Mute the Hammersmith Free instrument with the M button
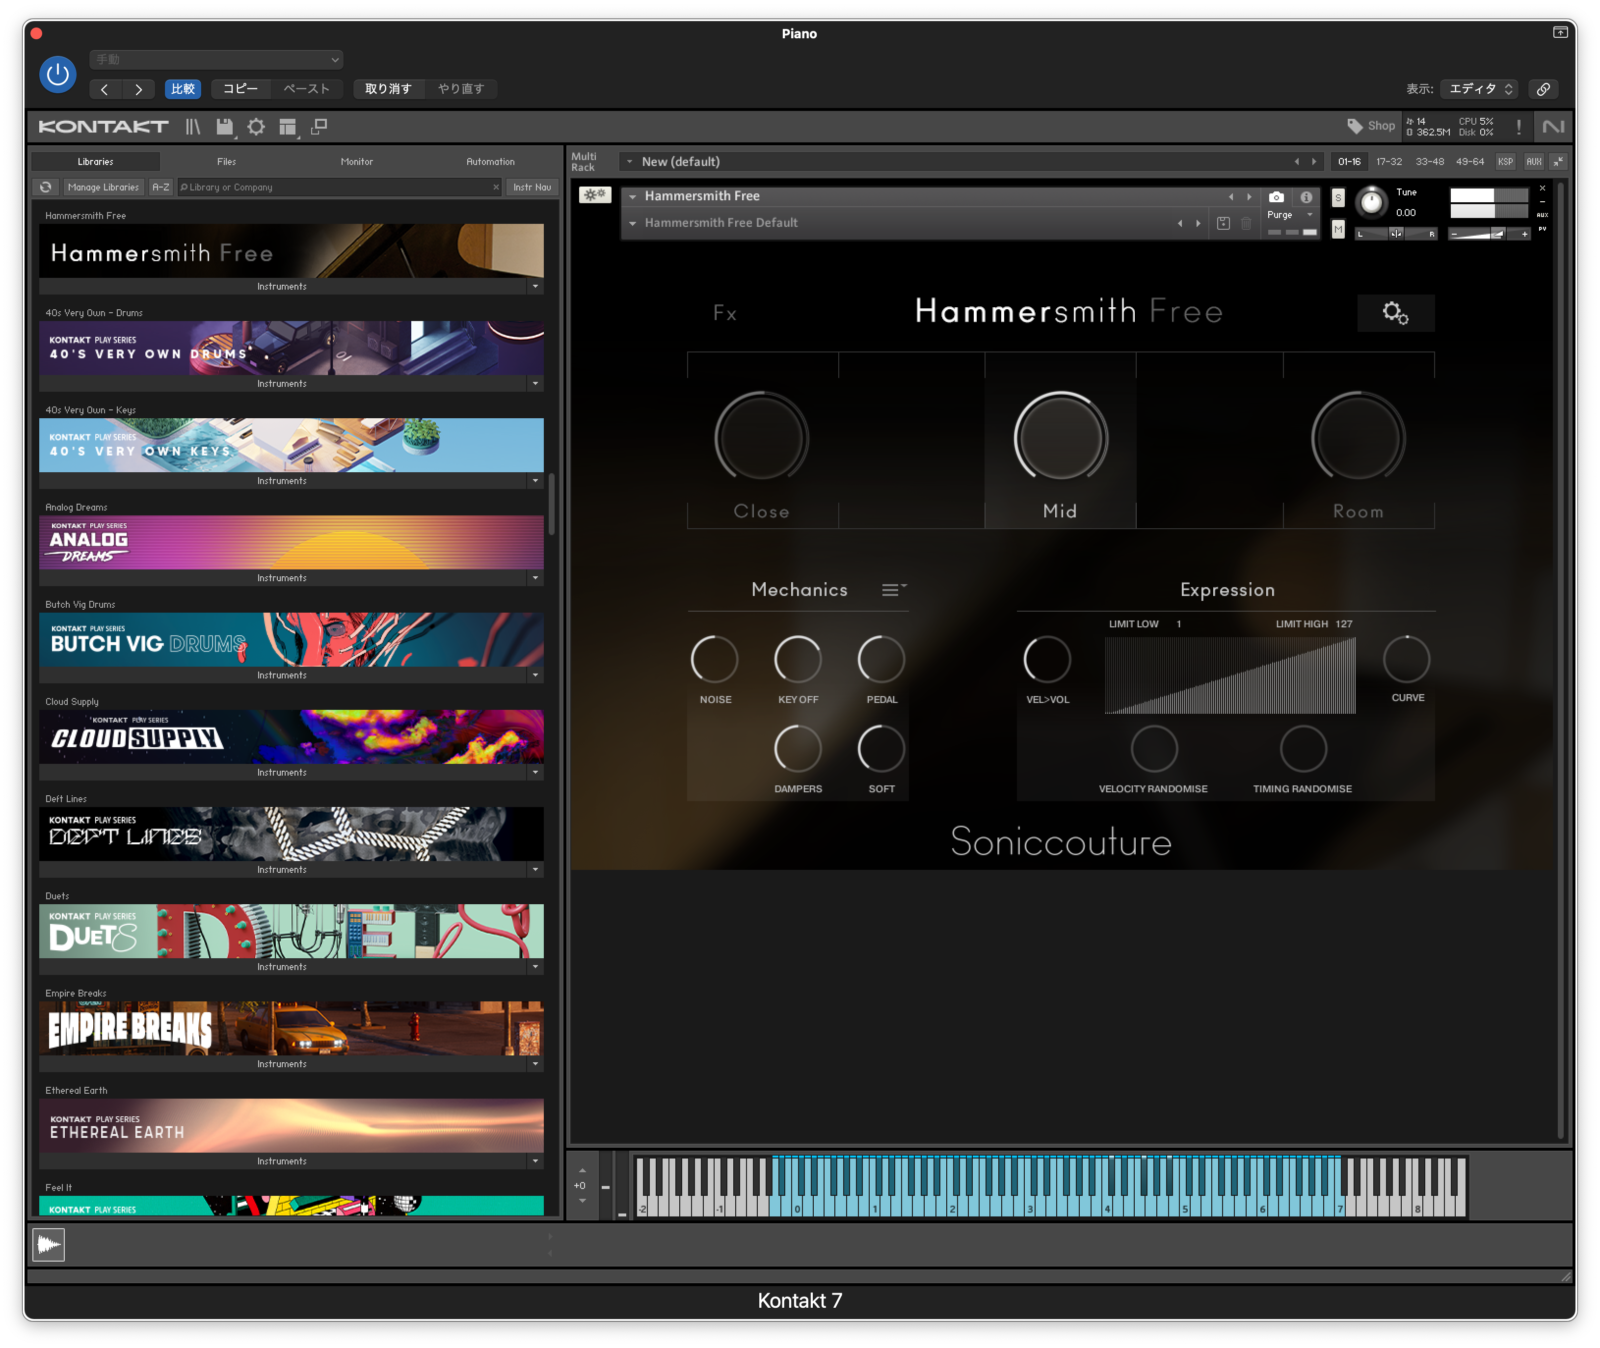This screenshot has height=1348, width=1600. 1337,230
